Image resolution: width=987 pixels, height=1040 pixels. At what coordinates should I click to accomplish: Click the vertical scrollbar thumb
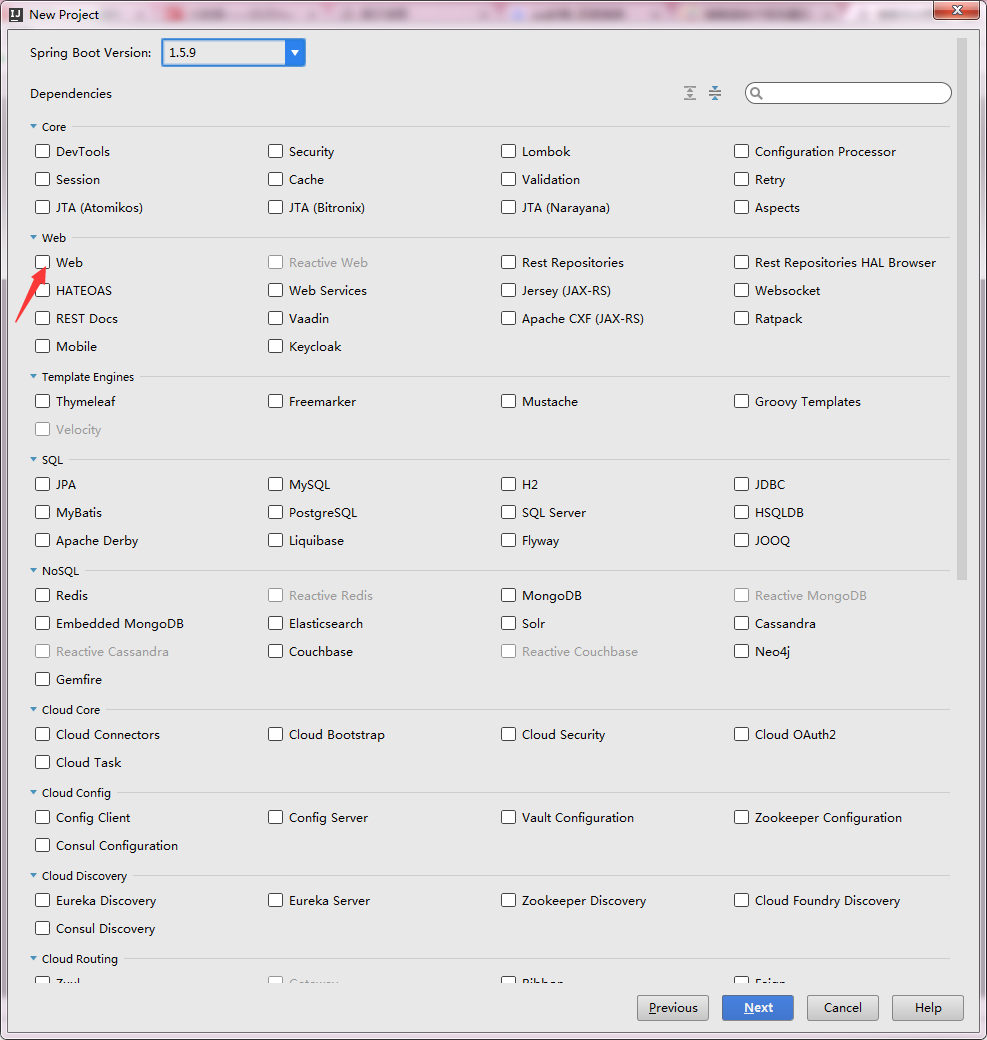pos(962,309)
